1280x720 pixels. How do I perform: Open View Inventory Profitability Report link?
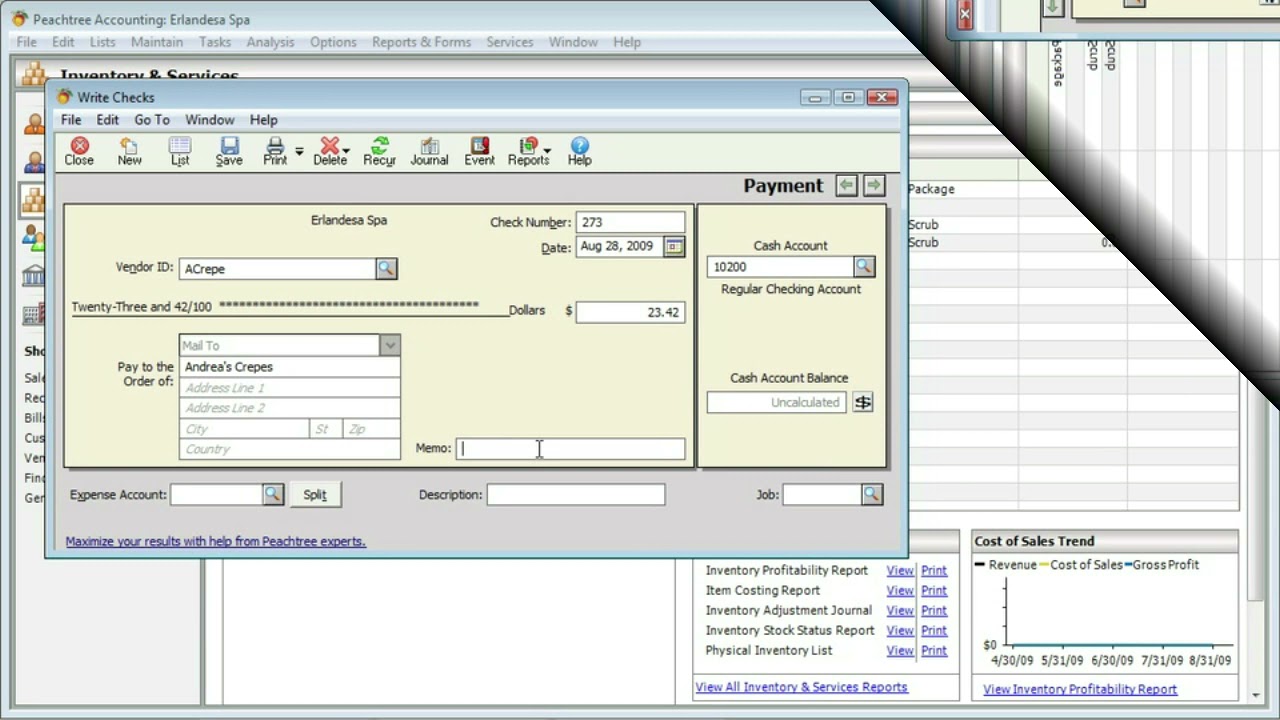pos(1080,689)
